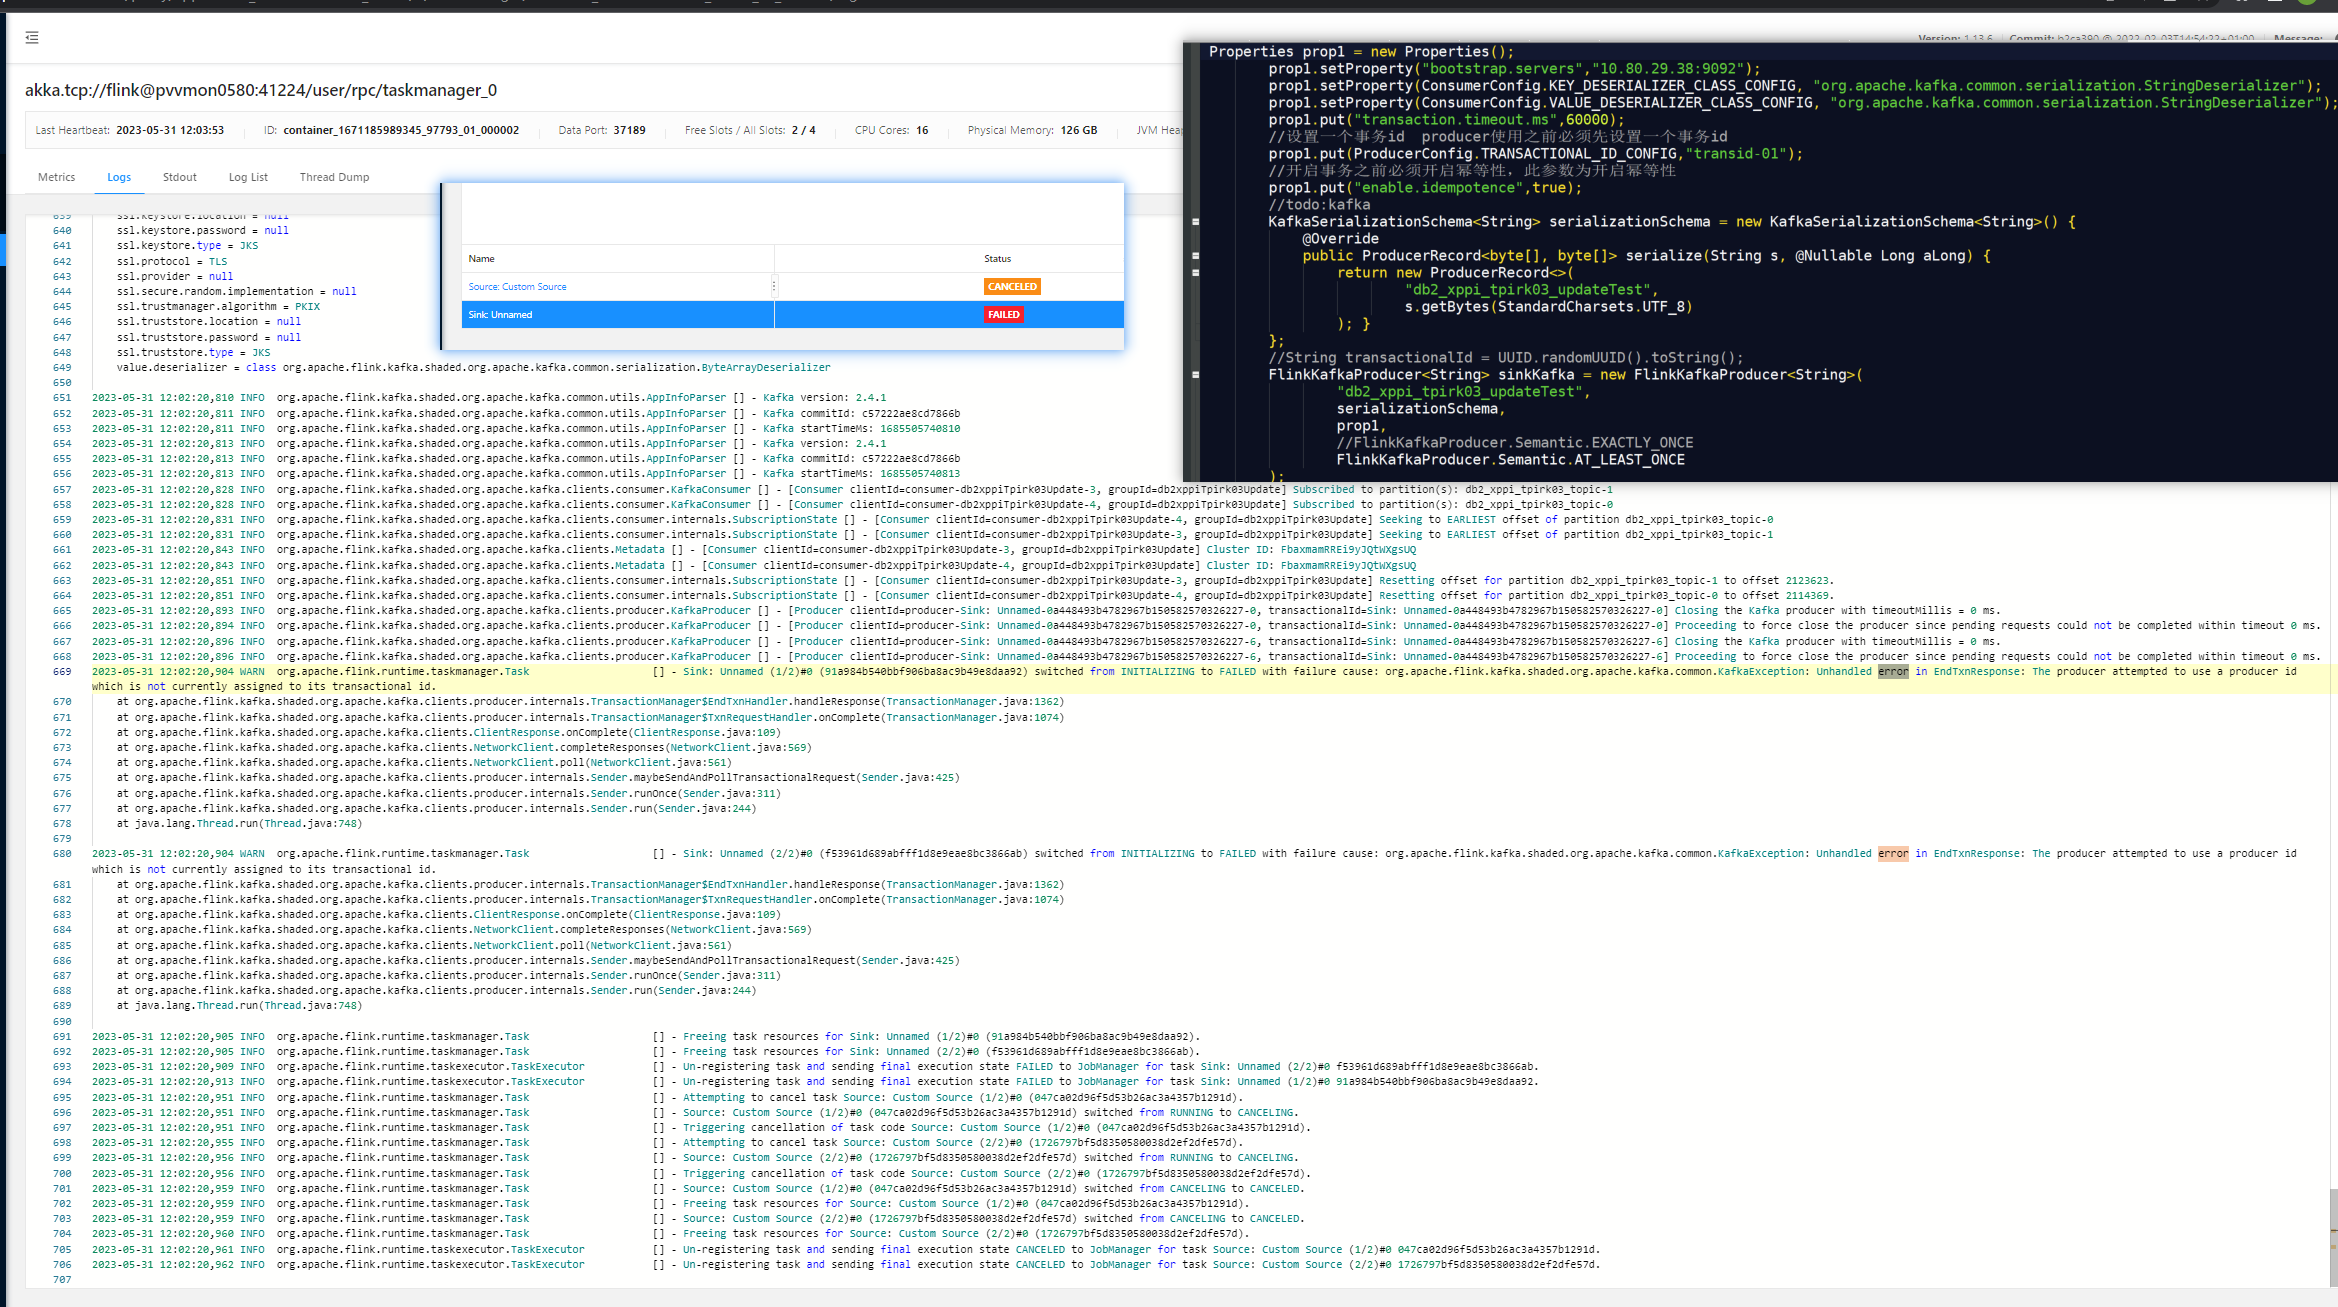Click the "transaction.timeout.ms" string in the code
2338x1307 pixels.
click(1454, 120)
